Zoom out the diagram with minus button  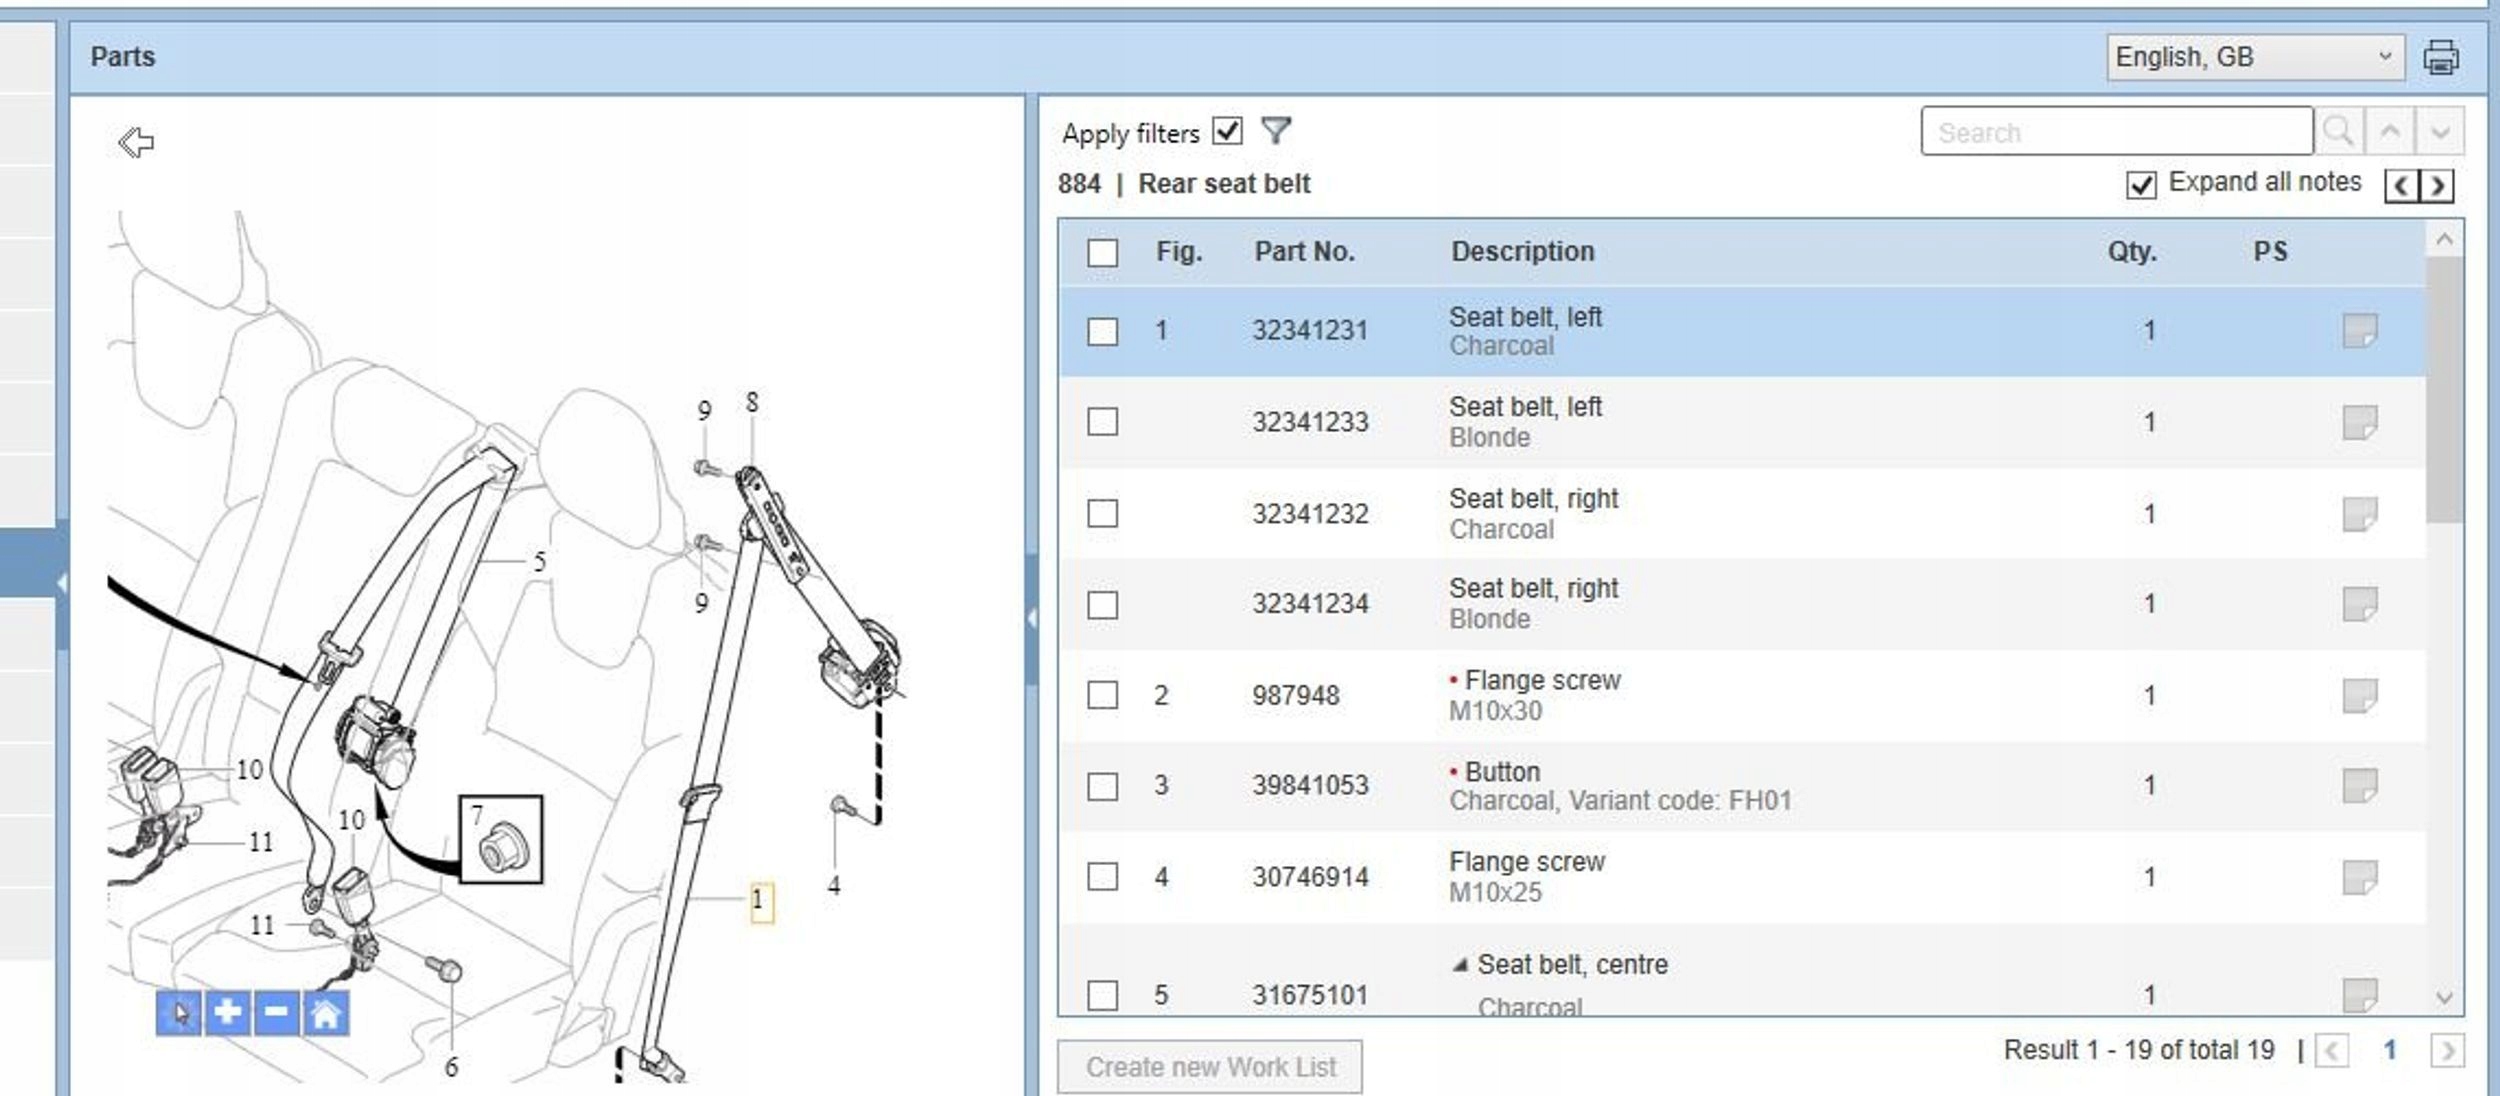pos(276,1013)
